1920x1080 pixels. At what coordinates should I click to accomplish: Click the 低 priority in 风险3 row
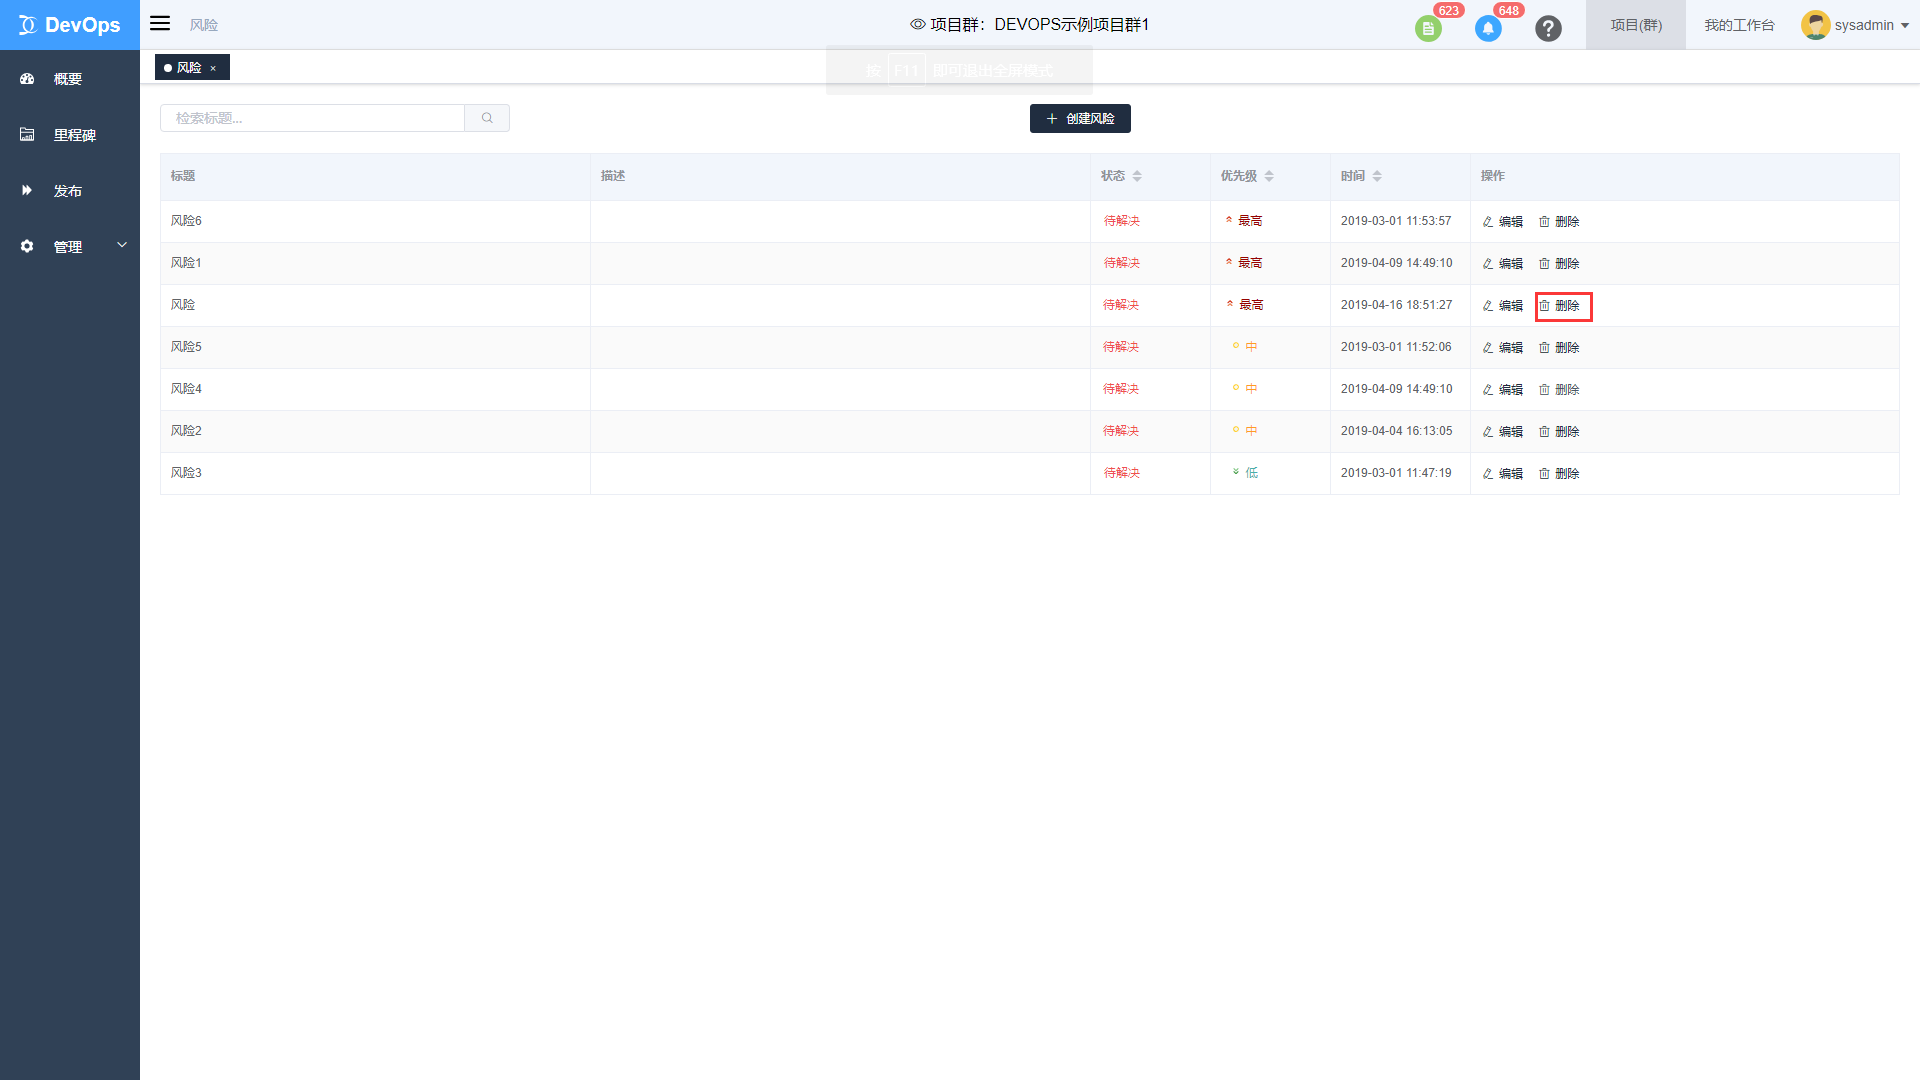[x=1246, y=473]
